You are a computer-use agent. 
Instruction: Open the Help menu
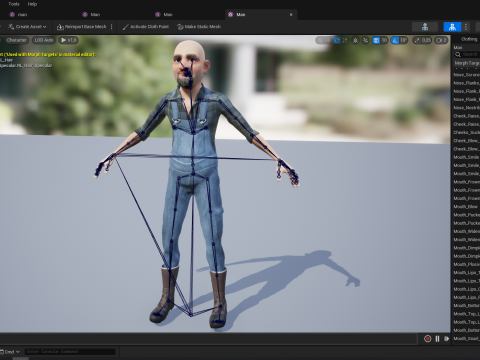click(x=32, y=4)
